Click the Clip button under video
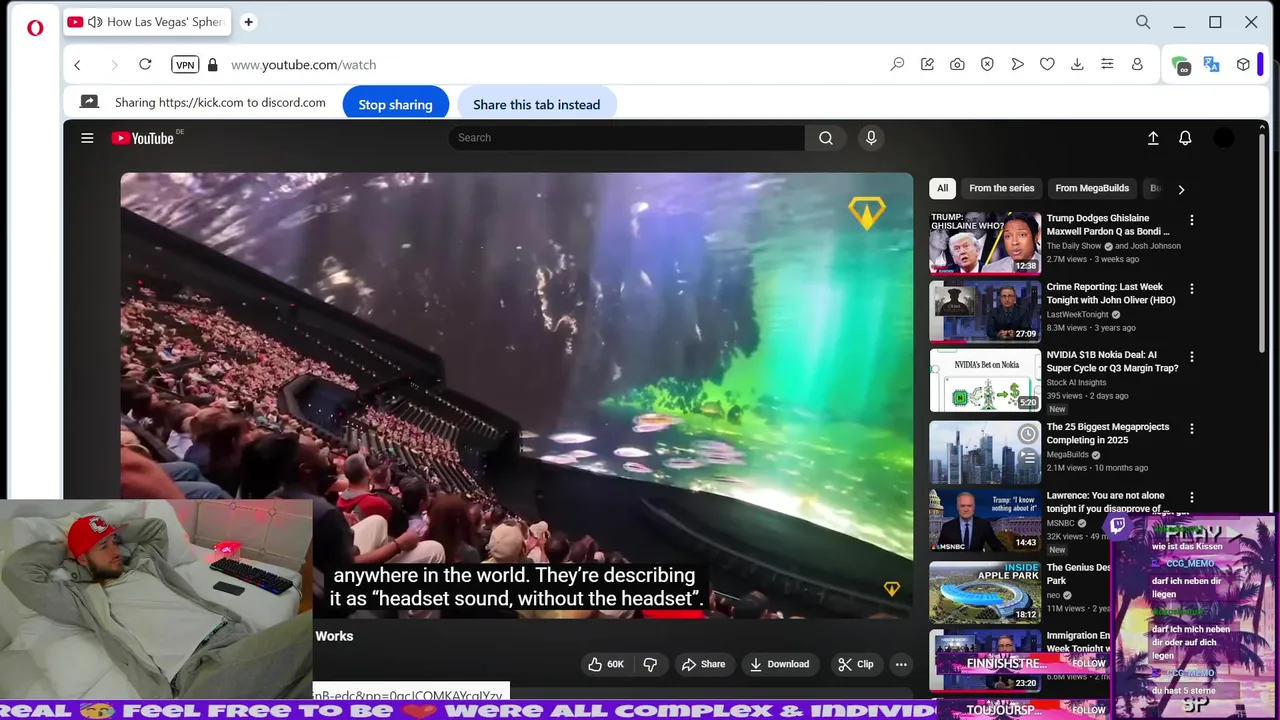The width and height of the screenshot is (1280, 720). click(x=856, y=664)
